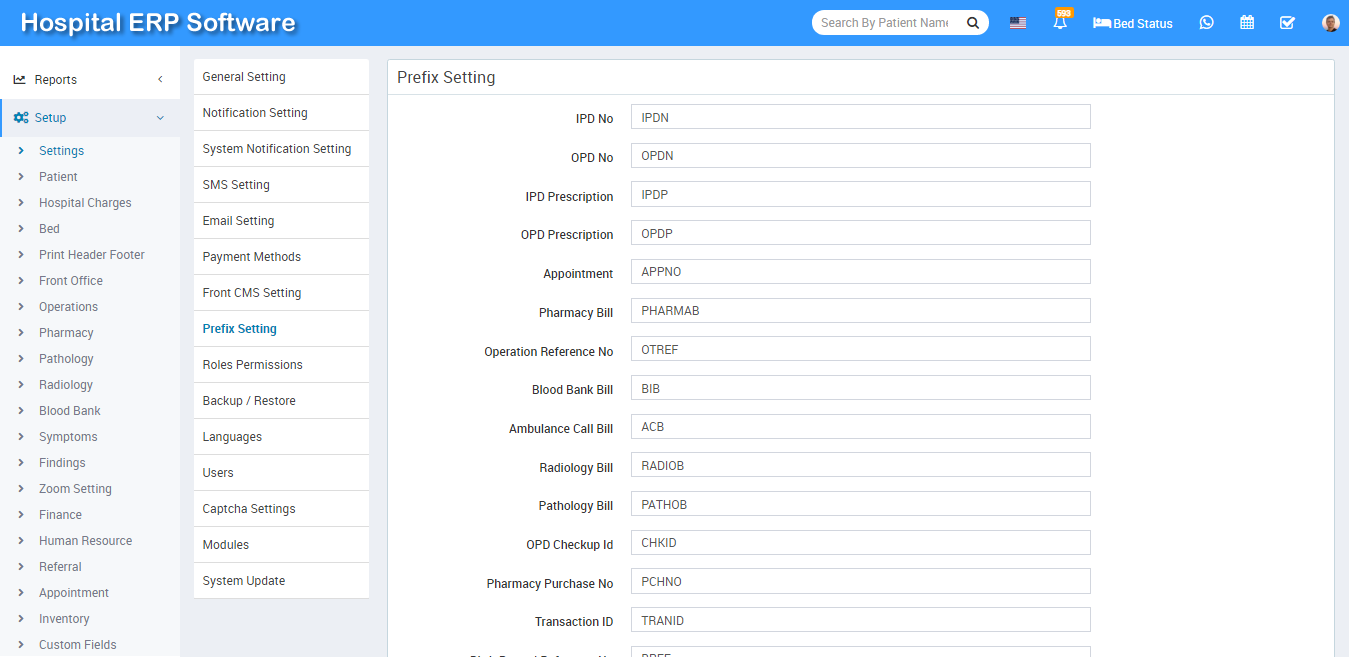Image resolution: width=1349 pixels, height=657 pixels.
Task: Open the Human Resource sidebar link
Action: 85,541
